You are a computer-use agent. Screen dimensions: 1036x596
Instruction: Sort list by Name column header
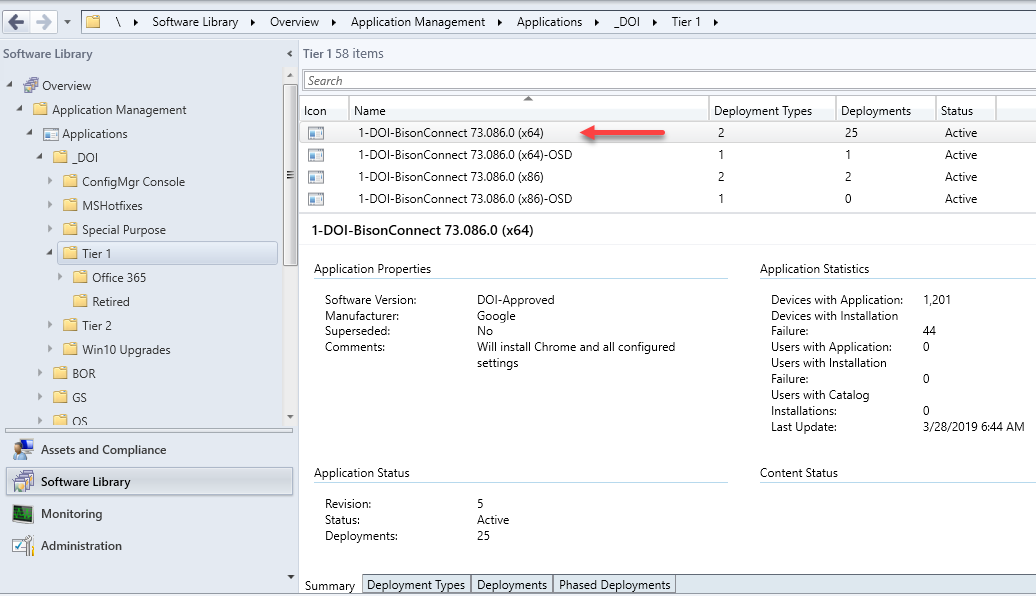(x=529, y=110)
